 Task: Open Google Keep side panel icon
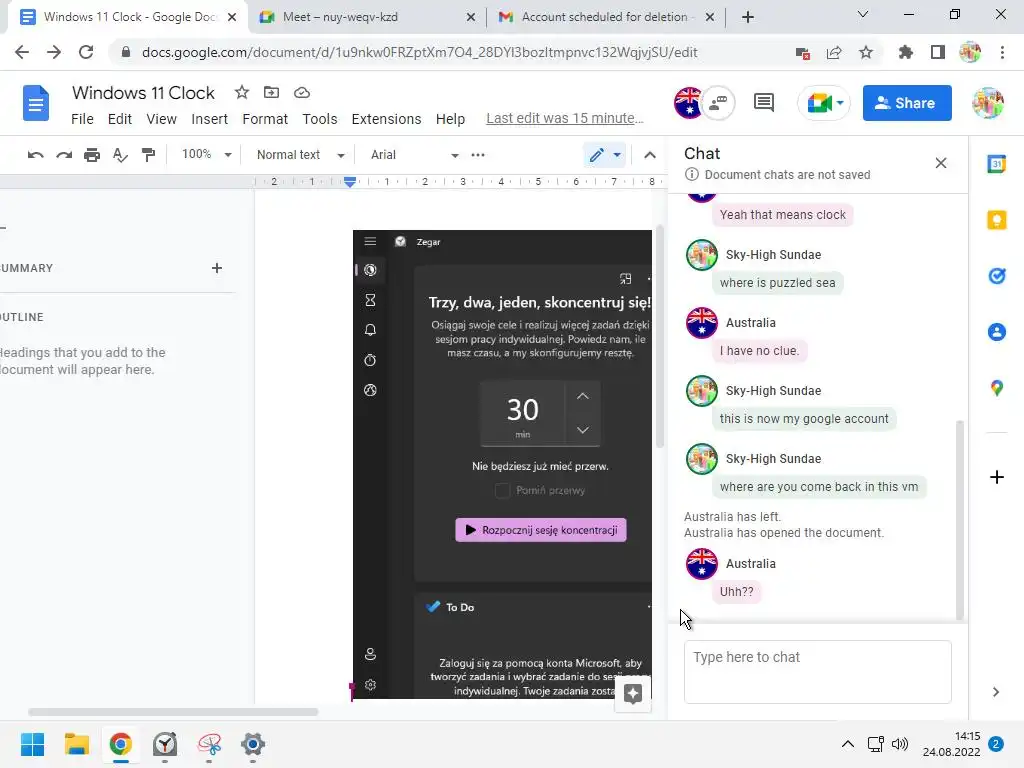coord(997,220)
